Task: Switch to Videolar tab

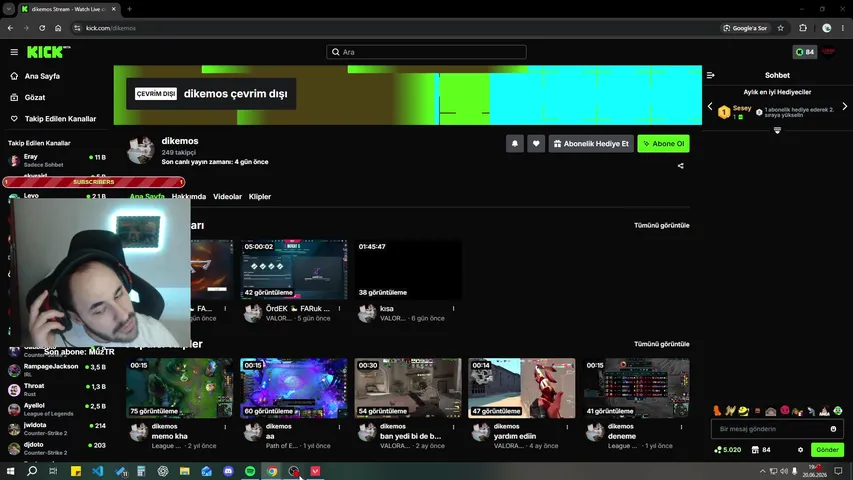Action: [227, 196]
